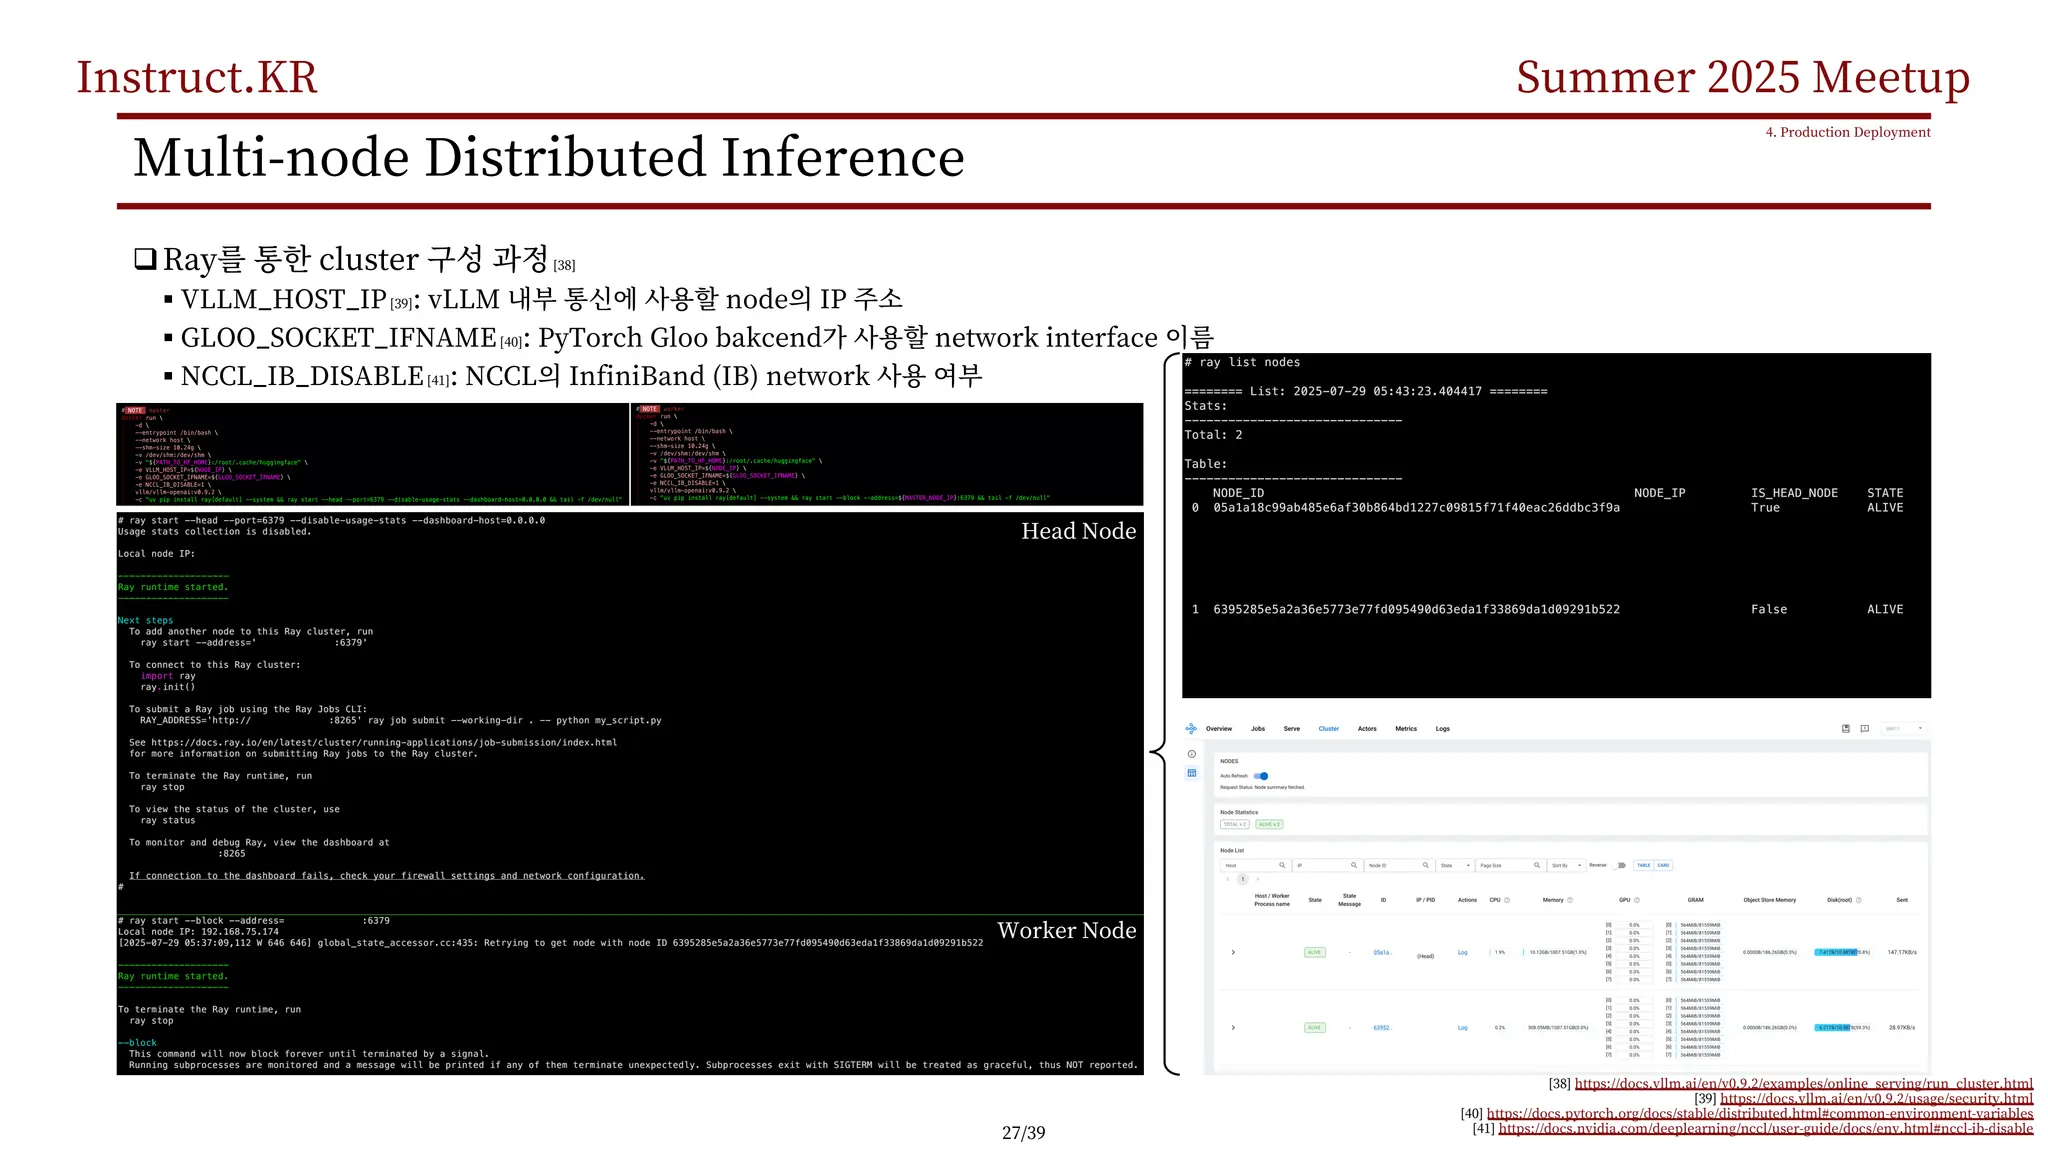Click the search icon in the Page Size field

pyautogui.click(x=1537, y=865)
